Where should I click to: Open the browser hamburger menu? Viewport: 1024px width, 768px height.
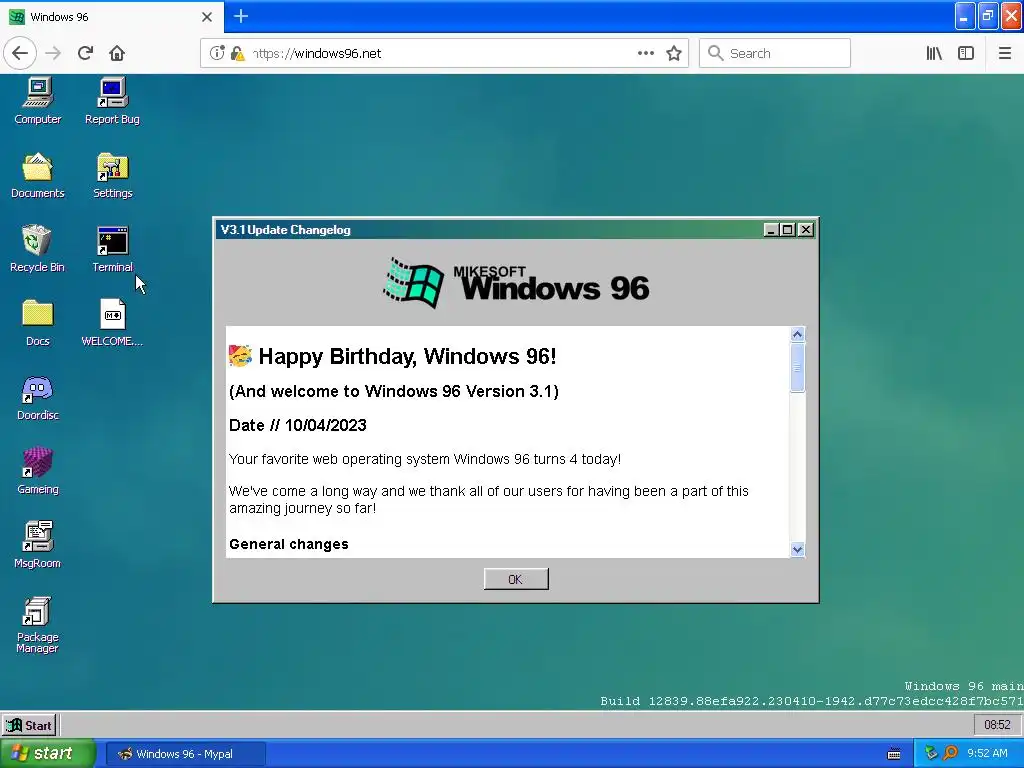(x=1004, y=53)
